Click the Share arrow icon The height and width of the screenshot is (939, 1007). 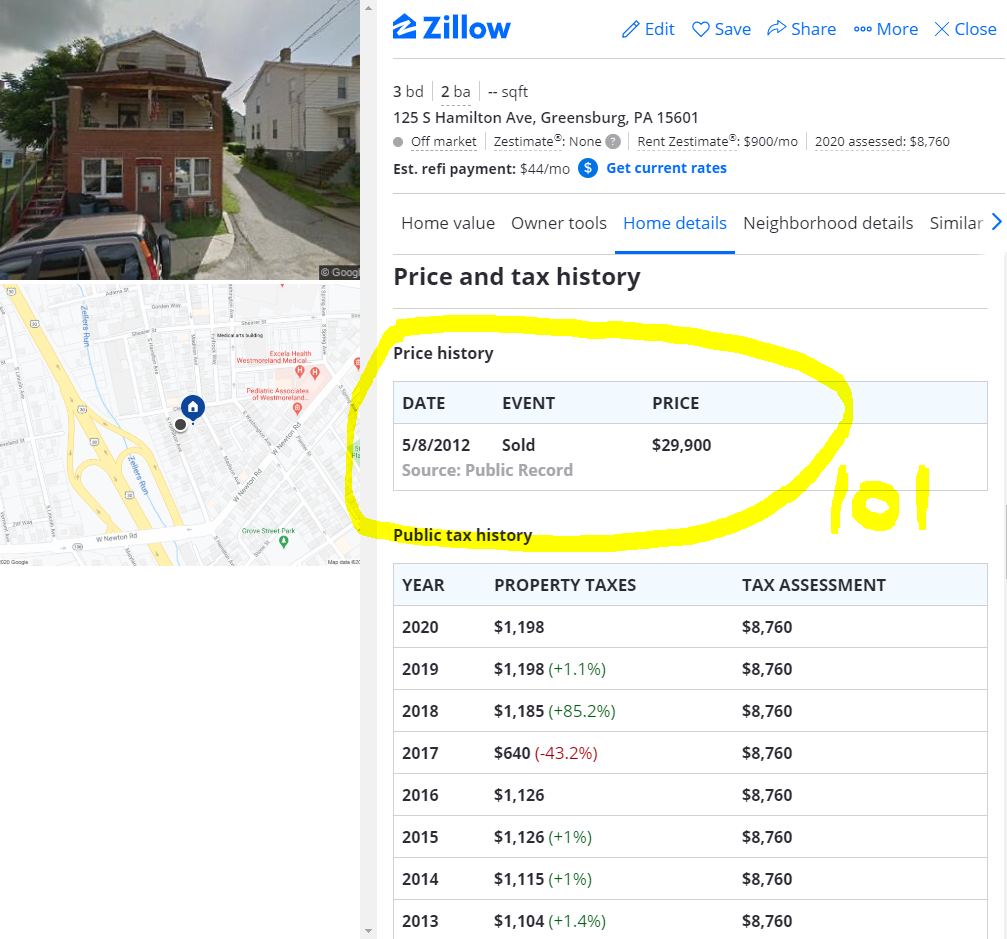click(776, 28)
